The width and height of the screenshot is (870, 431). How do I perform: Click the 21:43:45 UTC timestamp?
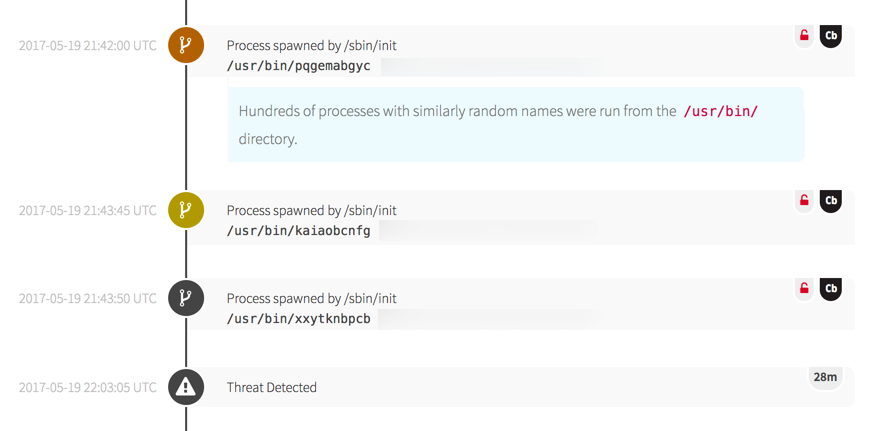(88, 210)
